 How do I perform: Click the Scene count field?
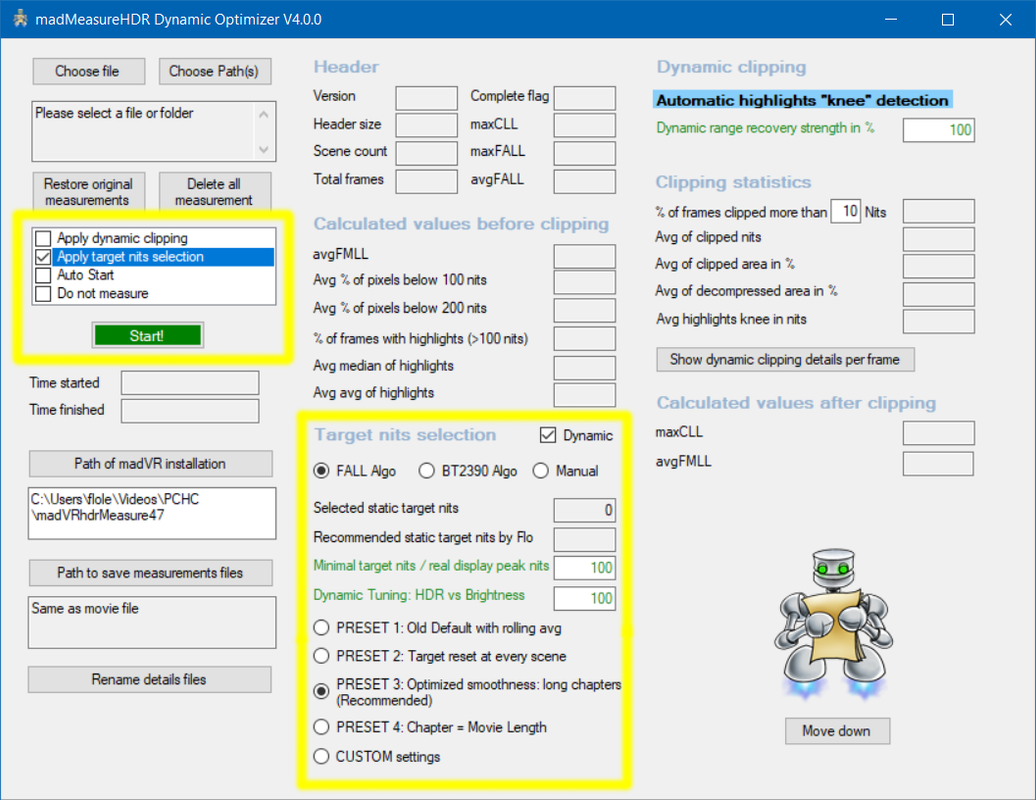point(427,153)
